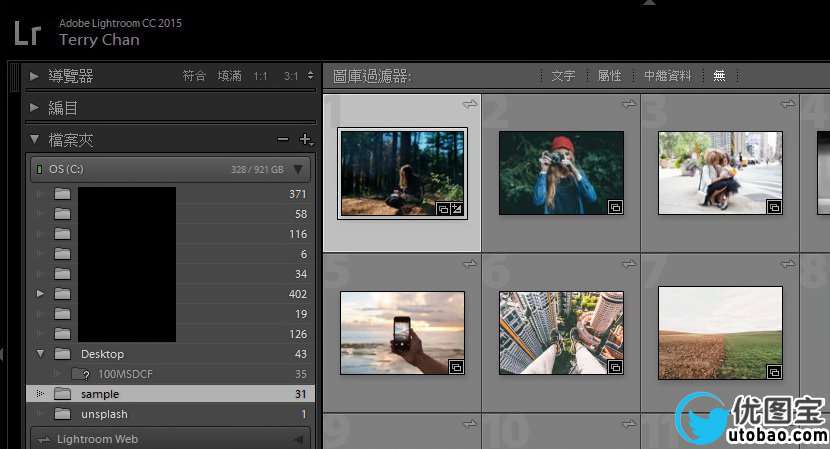
Task: Click the OS (C:) drive status indicator
Action: click(39, 169)
